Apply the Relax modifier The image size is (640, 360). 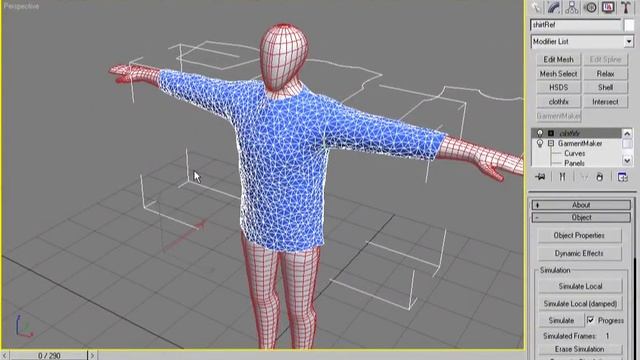click(x=605, y=74)
